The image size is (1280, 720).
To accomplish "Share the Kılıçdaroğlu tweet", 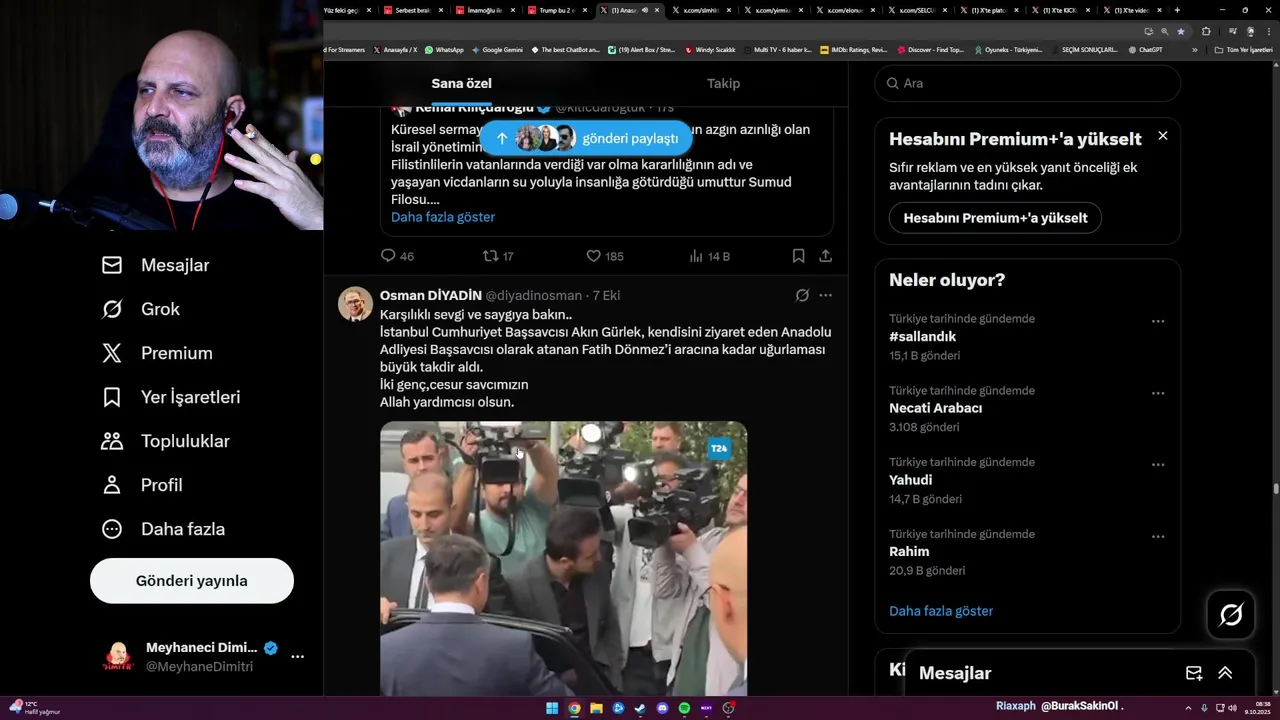I will pyautogui.click(x=825, y=256).
